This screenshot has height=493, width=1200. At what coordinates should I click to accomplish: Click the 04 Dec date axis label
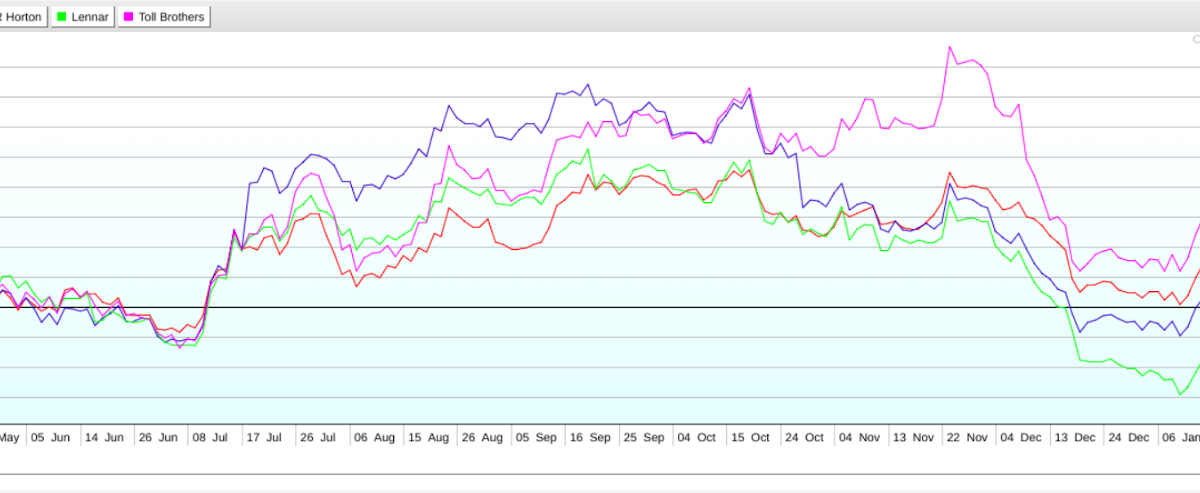point(1020,437)
